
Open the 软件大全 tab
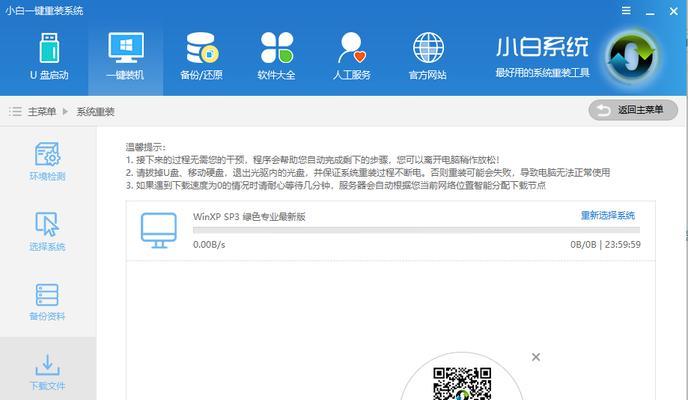(x=276, y=57)
